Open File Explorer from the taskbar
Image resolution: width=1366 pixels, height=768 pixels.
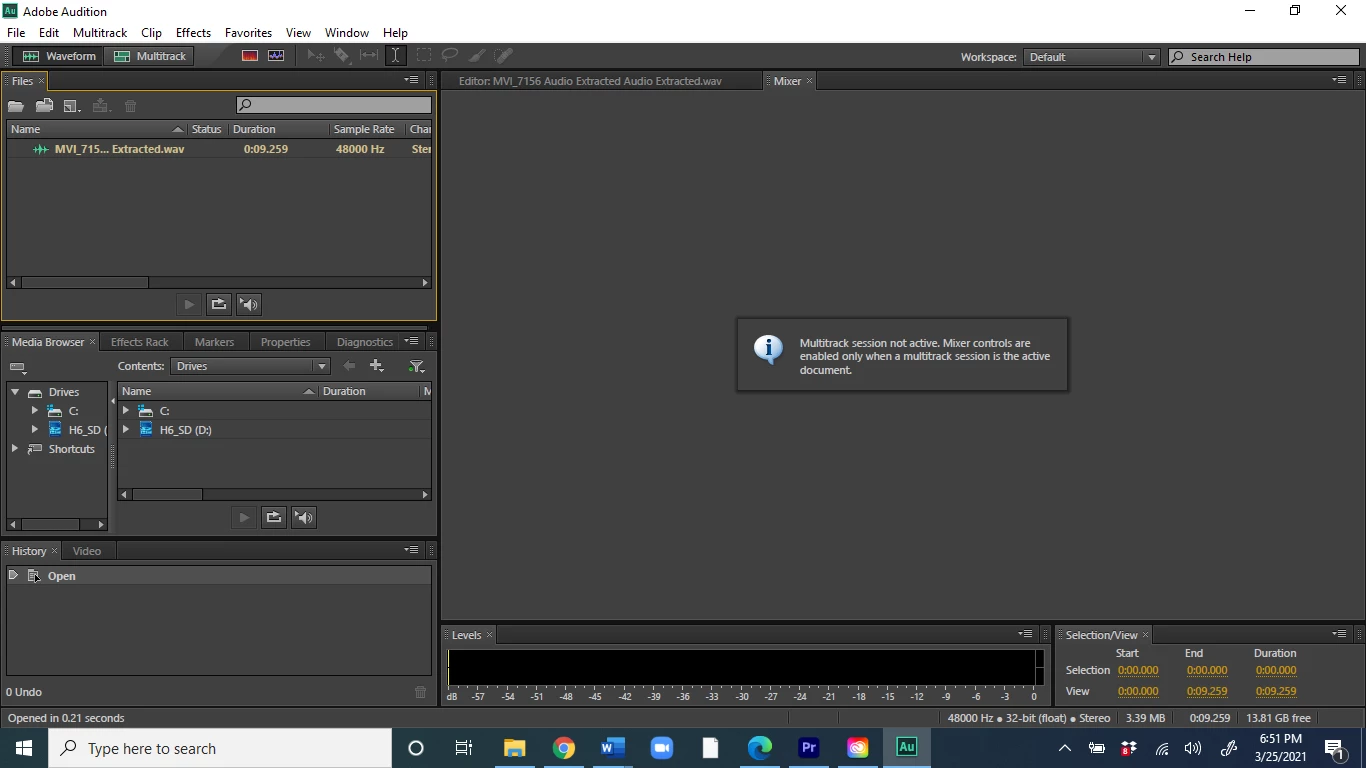(515, 748)
